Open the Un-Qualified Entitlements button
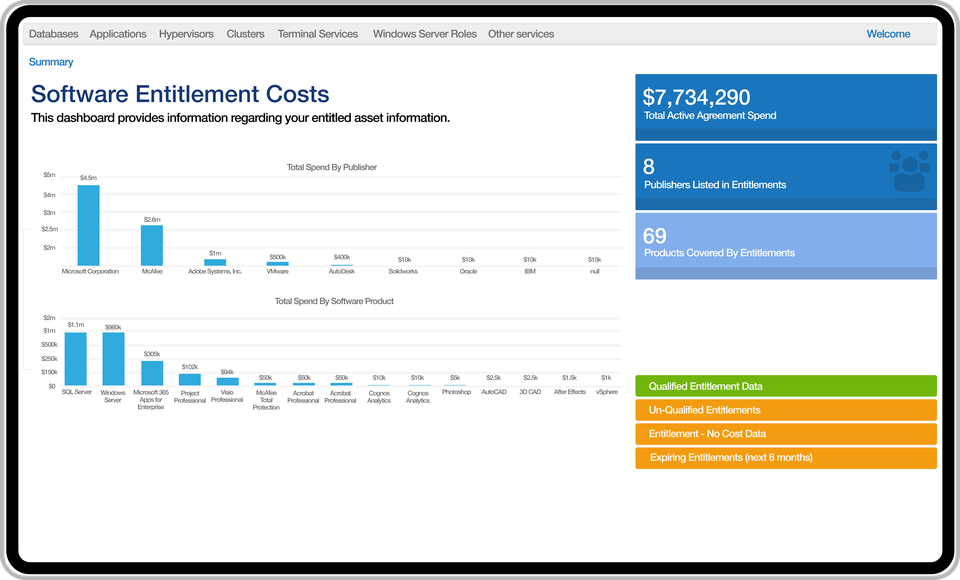Viewport: 960px width, 580px height. pyautogui.click(x=786, y=410)
